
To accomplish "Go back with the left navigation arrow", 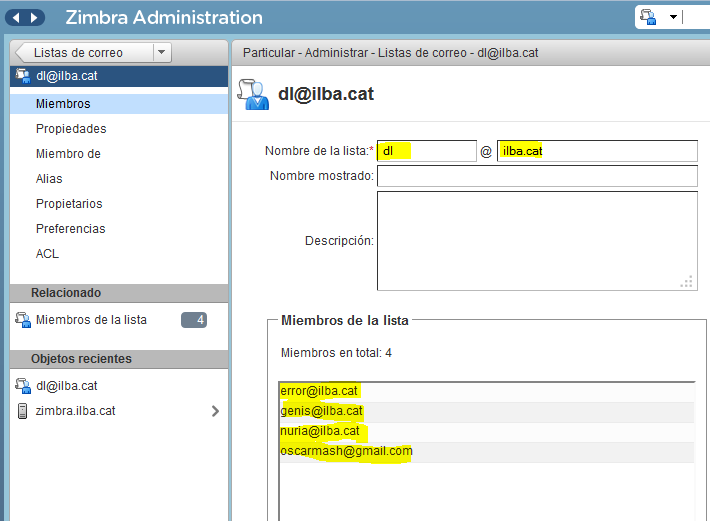I will pyautogui.click(x=16, y=18).
